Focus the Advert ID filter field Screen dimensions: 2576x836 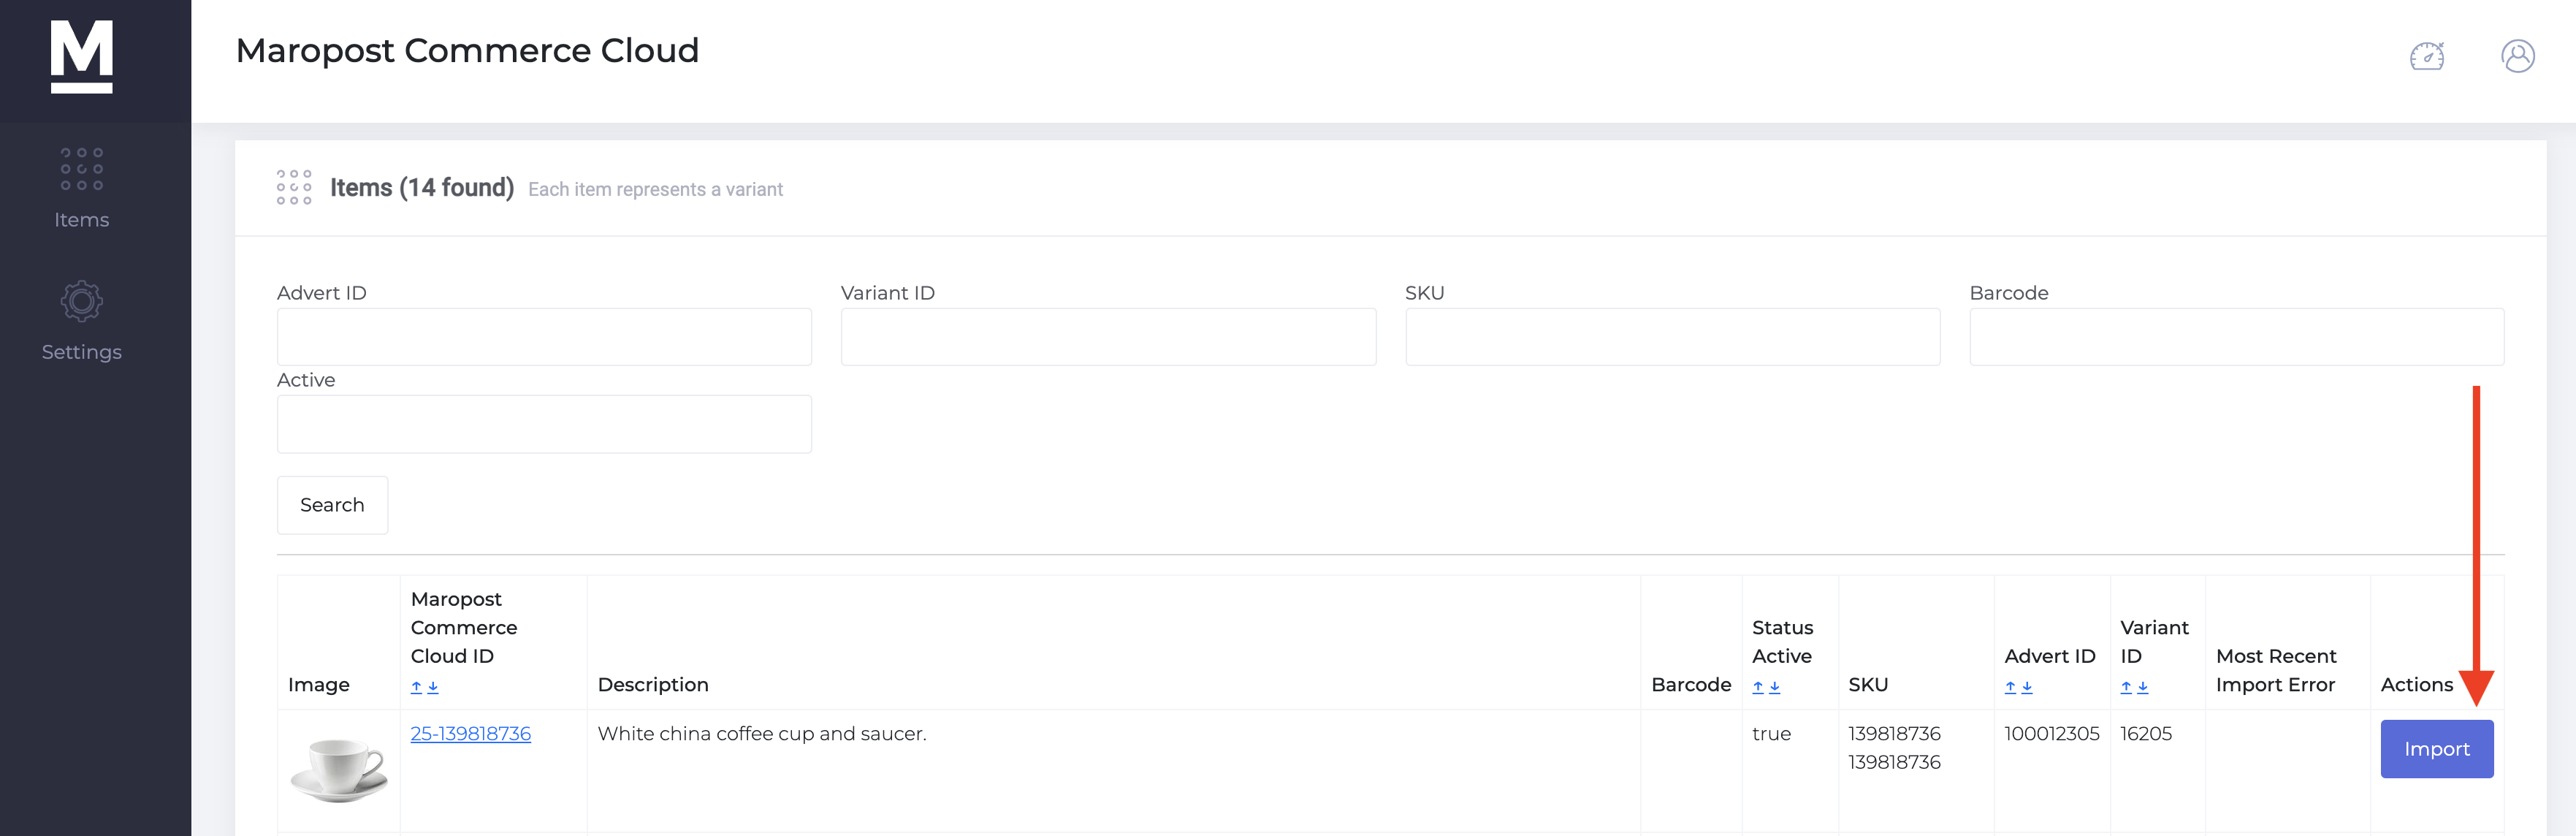click(544, 337)
